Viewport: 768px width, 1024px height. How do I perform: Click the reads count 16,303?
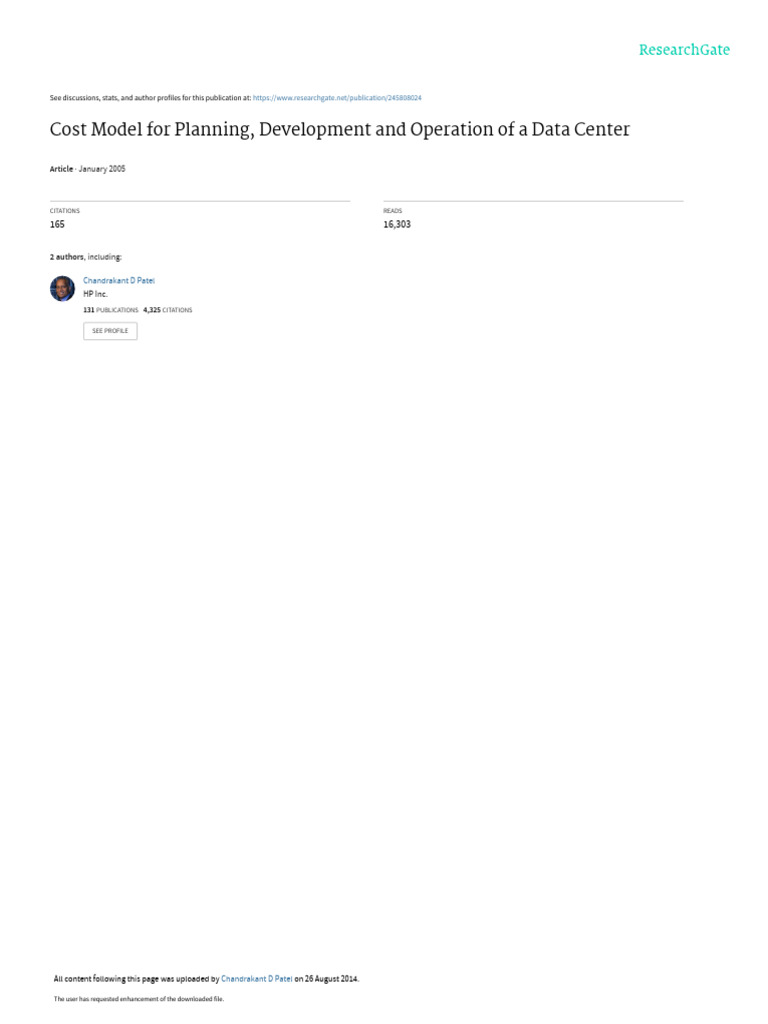coord(397,224)
